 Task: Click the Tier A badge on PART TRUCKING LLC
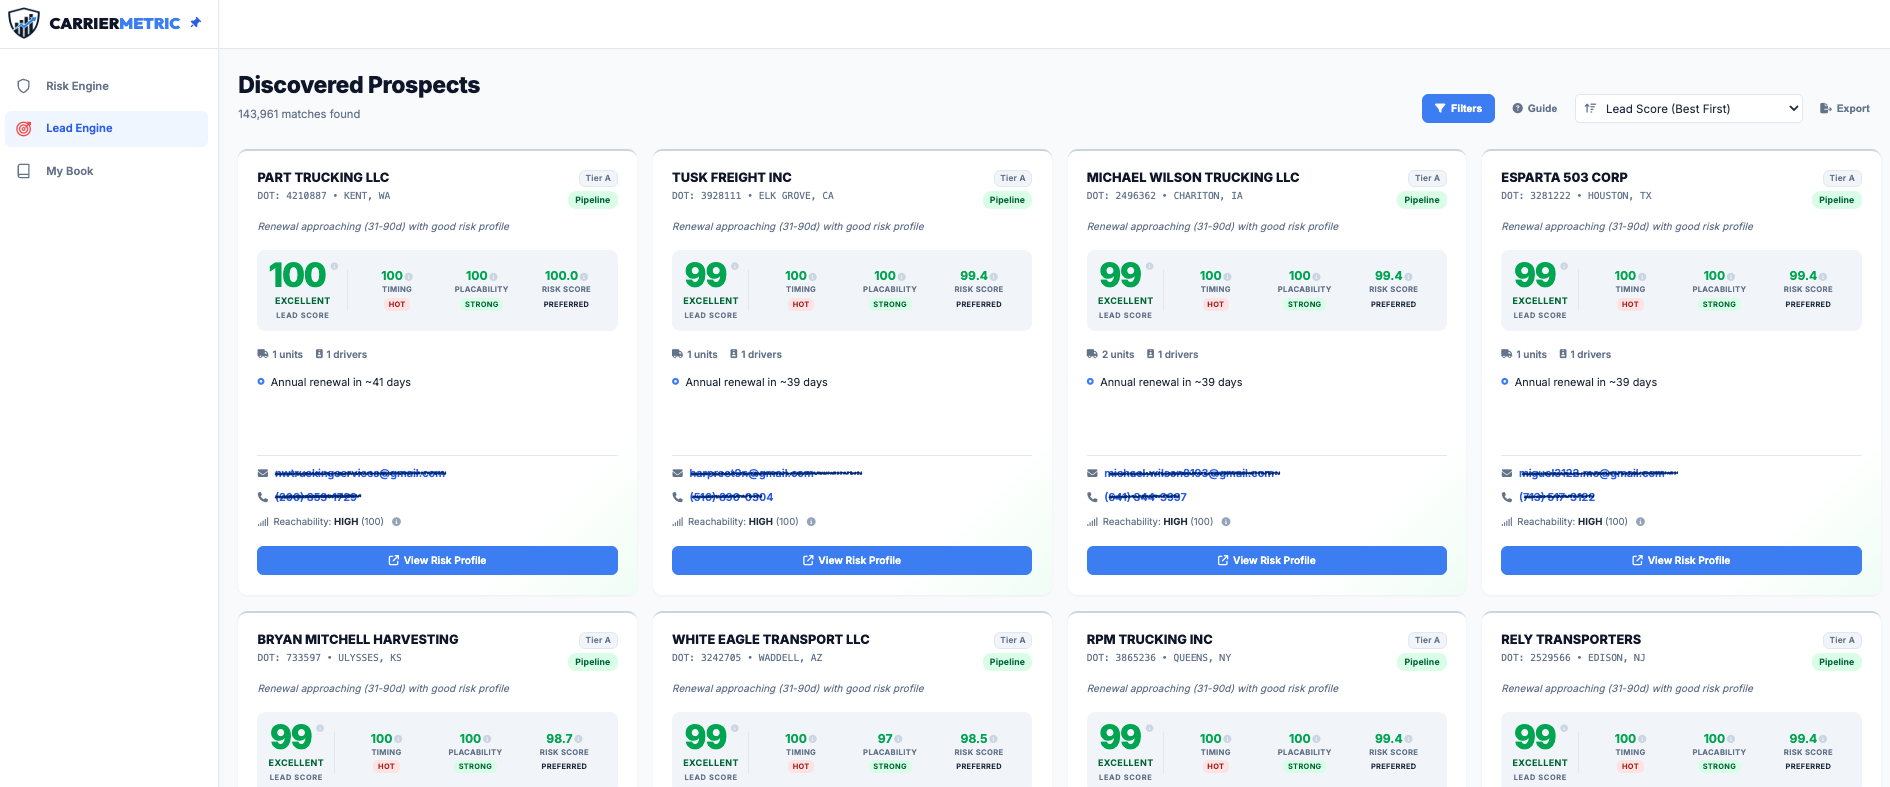click(x=598, y=178)
